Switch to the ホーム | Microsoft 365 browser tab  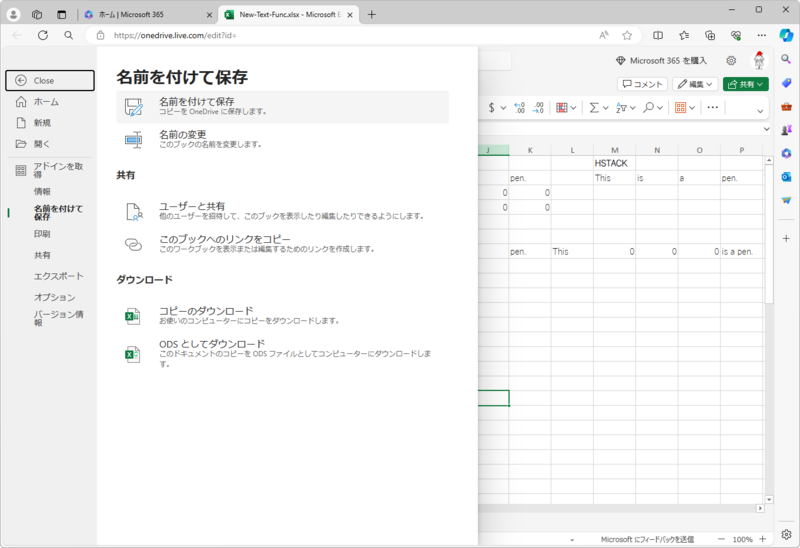[148, 15]
